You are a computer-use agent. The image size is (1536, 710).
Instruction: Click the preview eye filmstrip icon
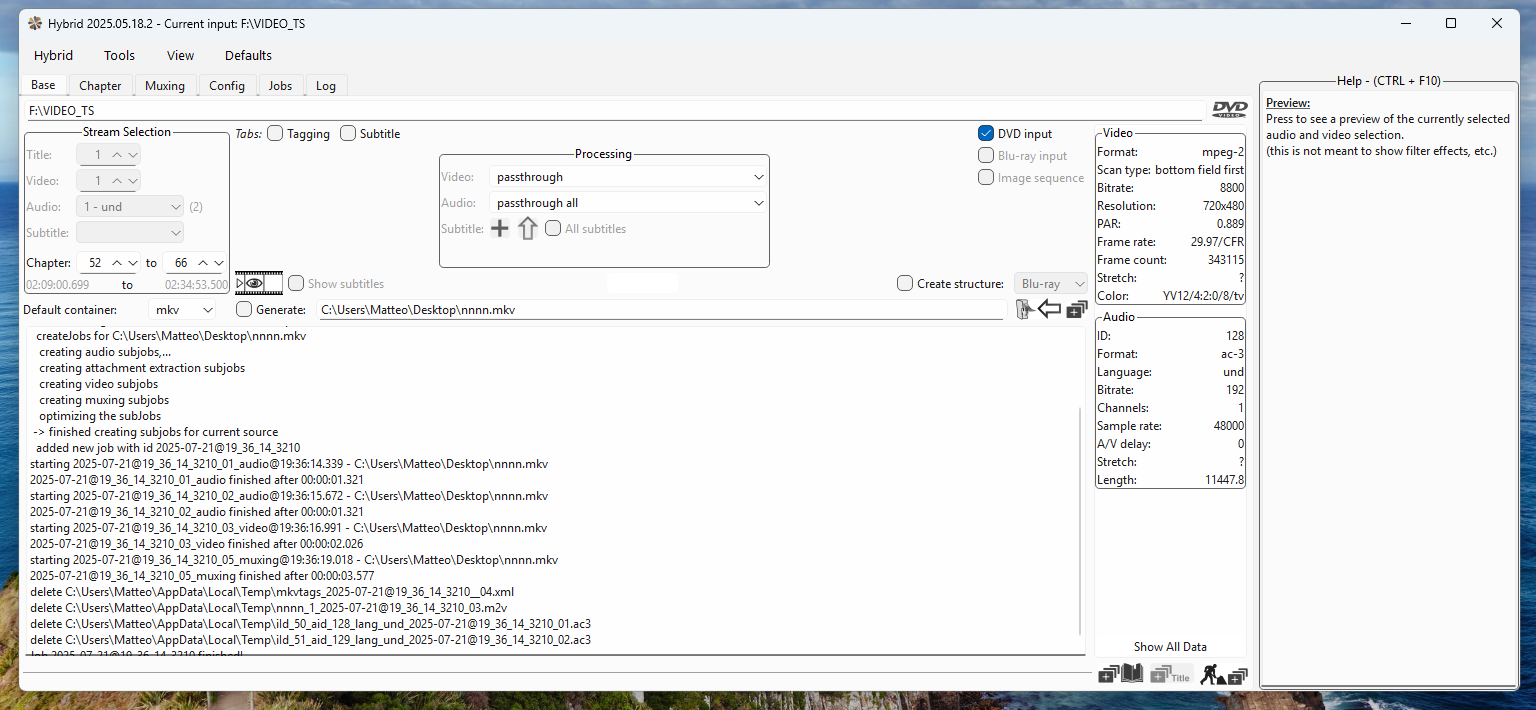[259, 284]
